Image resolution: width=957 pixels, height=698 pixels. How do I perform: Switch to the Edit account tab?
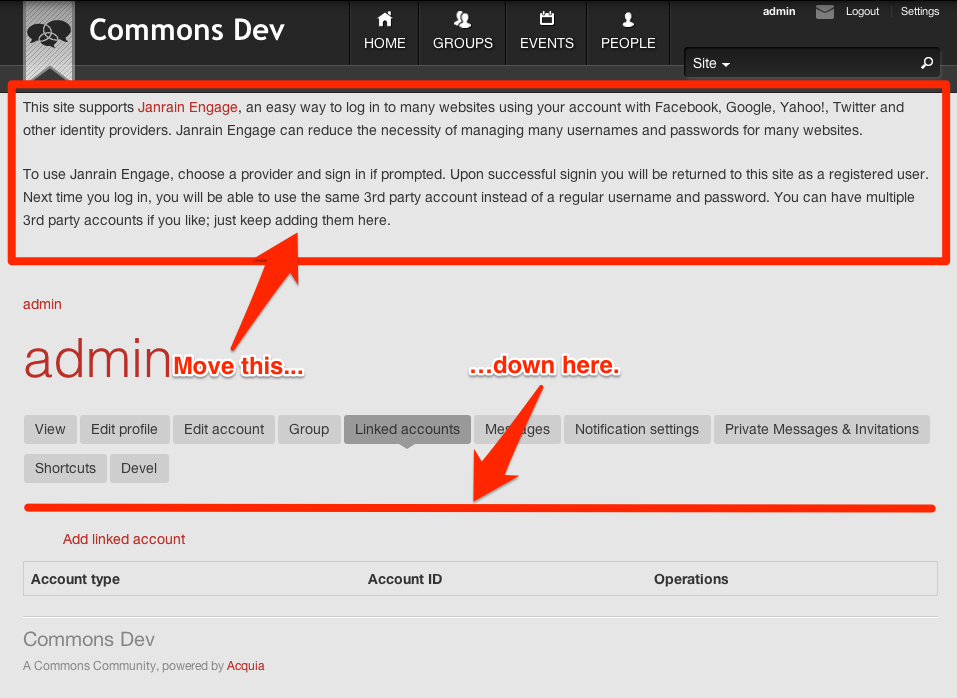(224, 430)
